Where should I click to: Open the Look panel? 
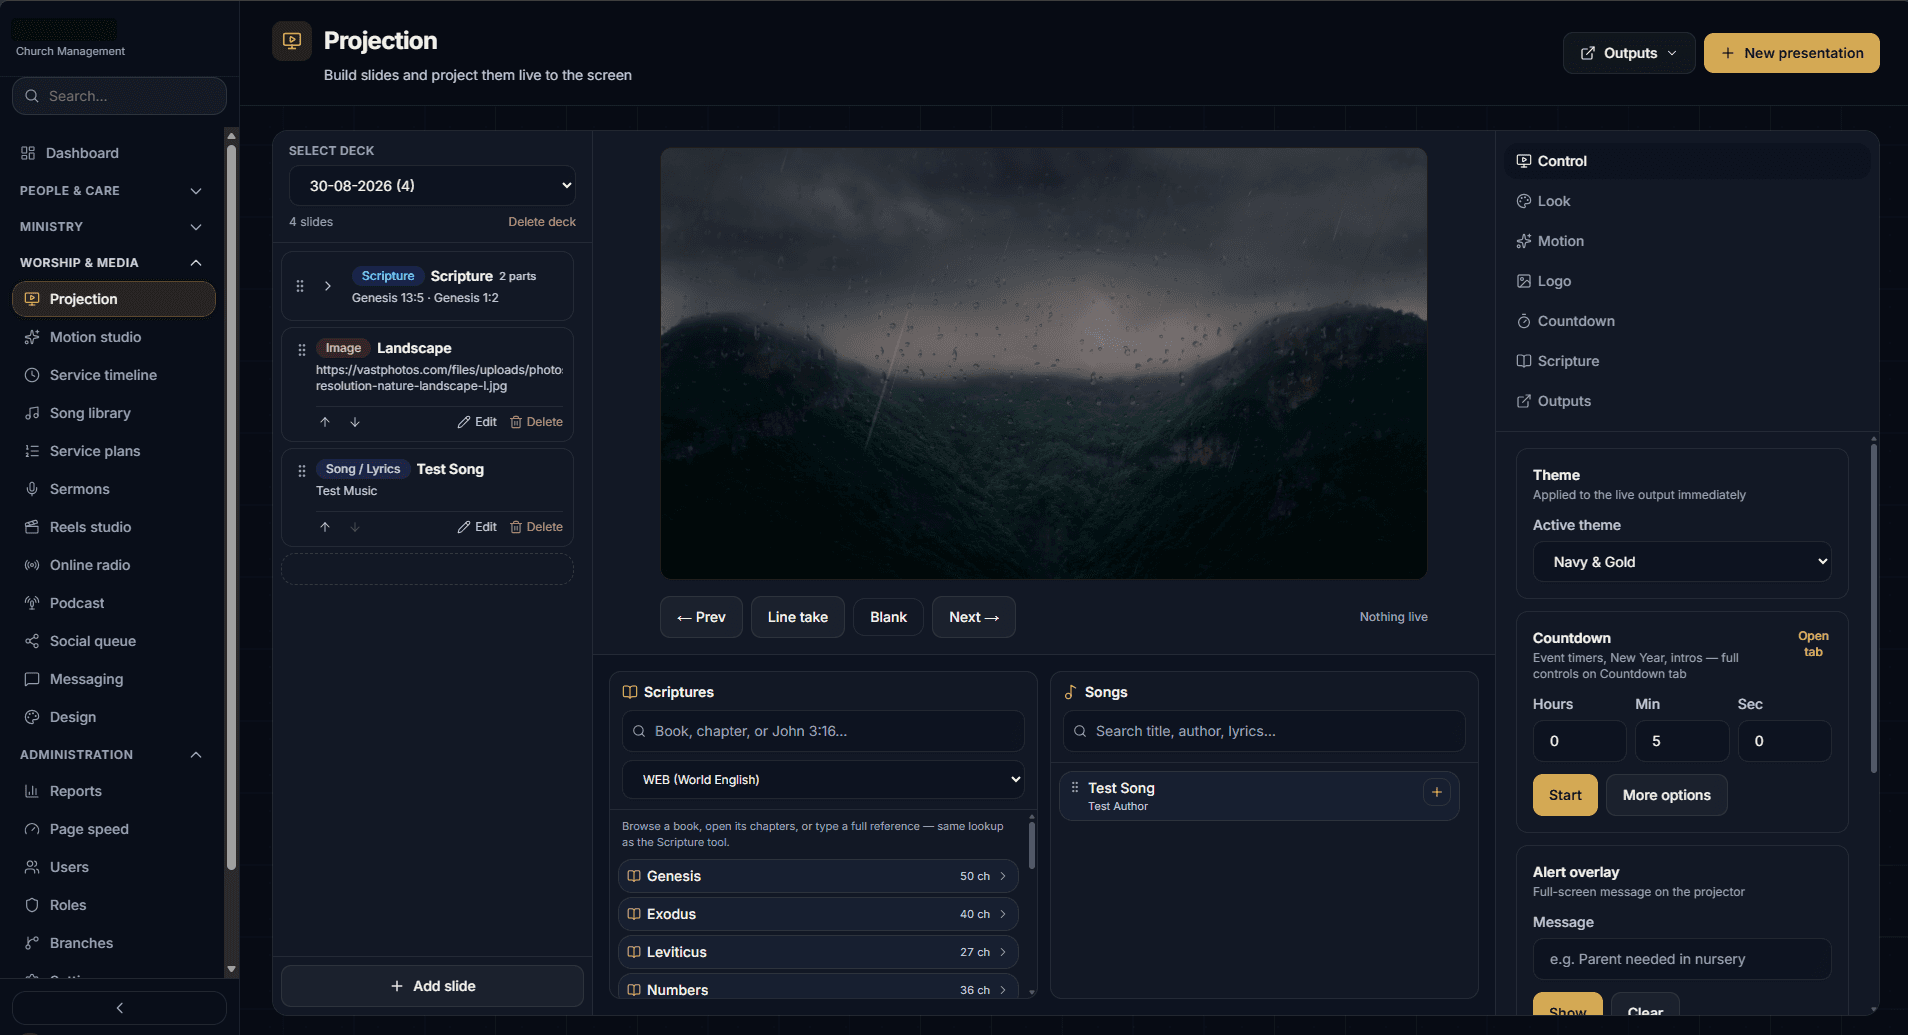point(1687,201)
